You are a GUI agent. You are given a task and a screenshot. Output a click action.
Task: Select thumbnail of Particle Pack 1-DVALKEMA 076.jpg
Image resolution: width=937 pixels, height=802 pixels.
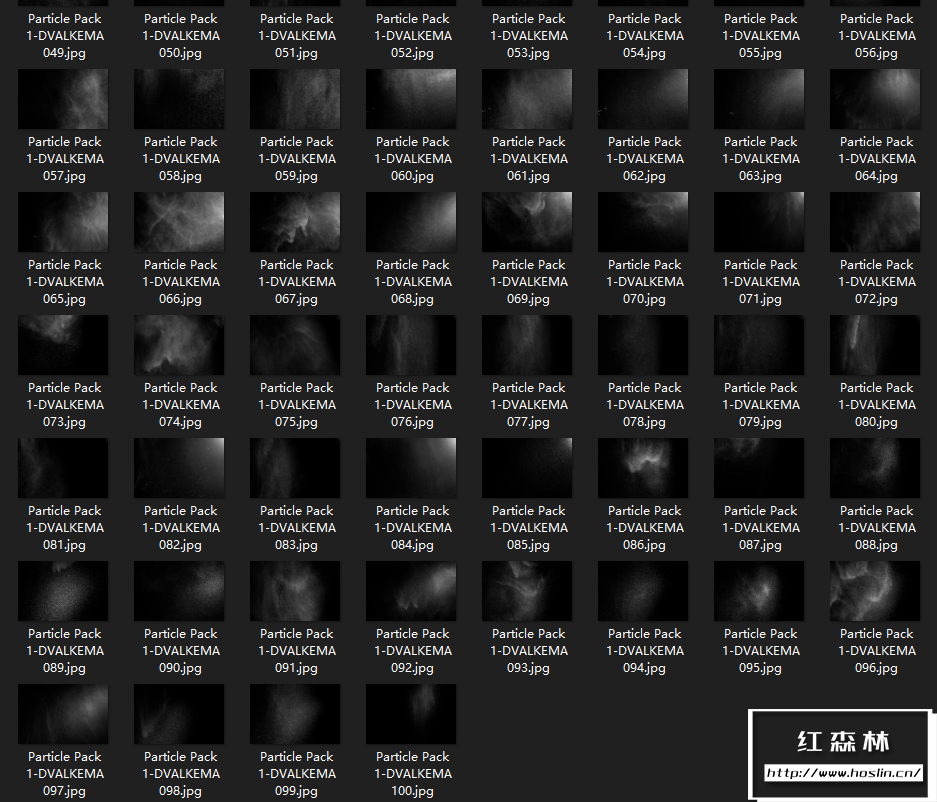(x=411, y=345)
